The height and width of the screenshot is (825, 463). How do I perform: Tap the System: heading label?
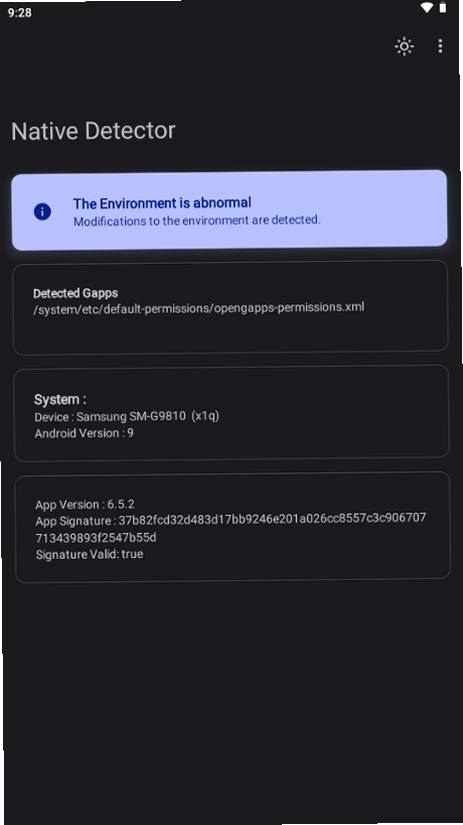(60, 399)
